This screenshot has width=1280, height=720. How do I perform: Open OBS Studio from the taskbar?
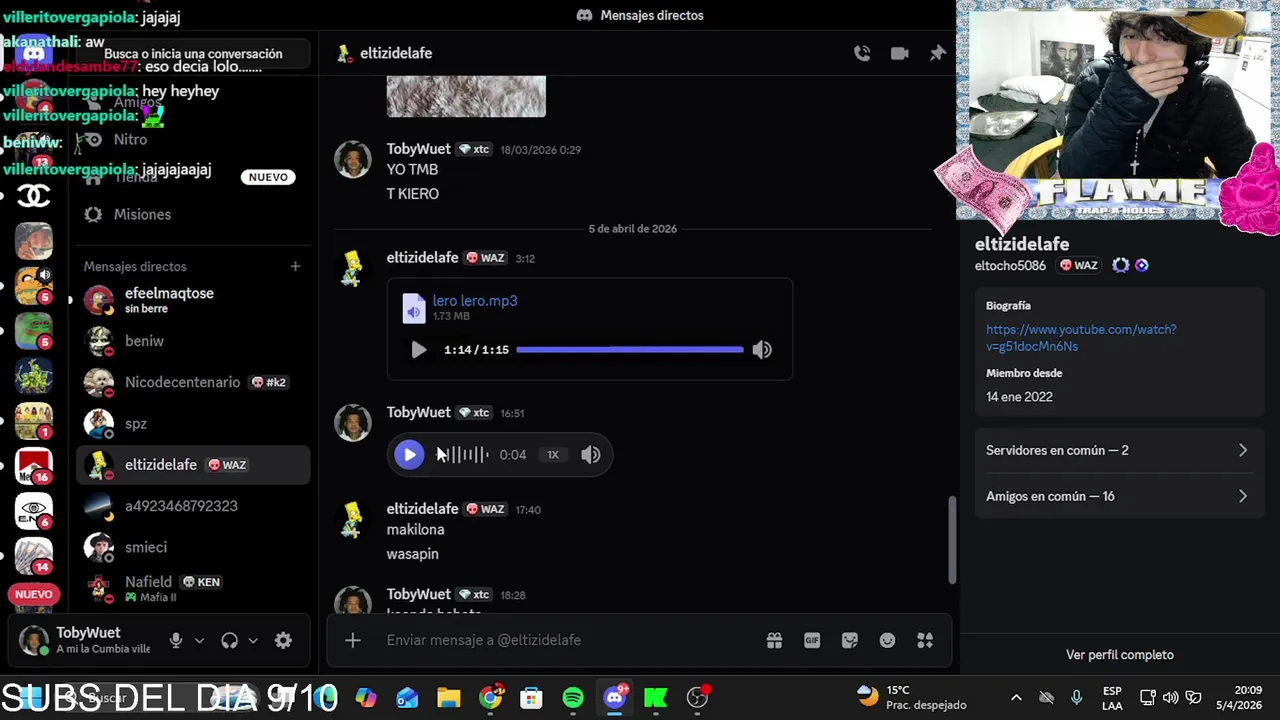[x=698, y=698]
